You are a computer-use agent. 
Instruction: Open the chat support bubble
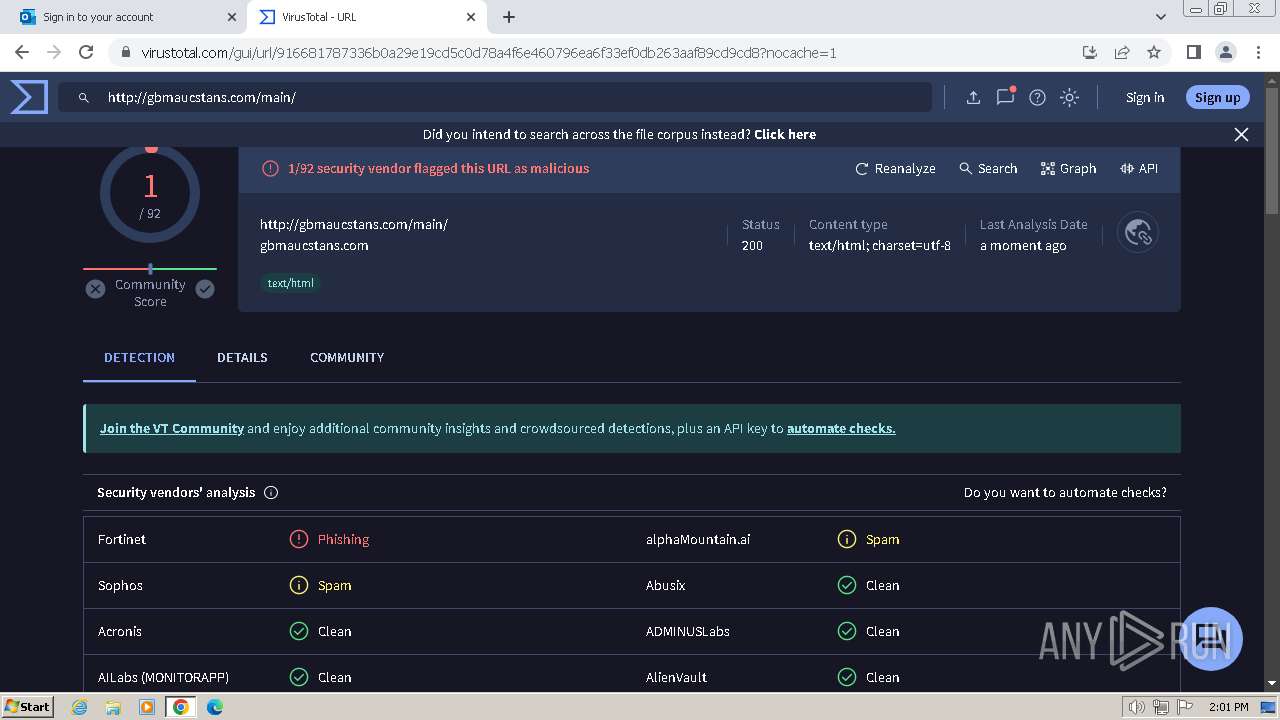(1211, 638)
